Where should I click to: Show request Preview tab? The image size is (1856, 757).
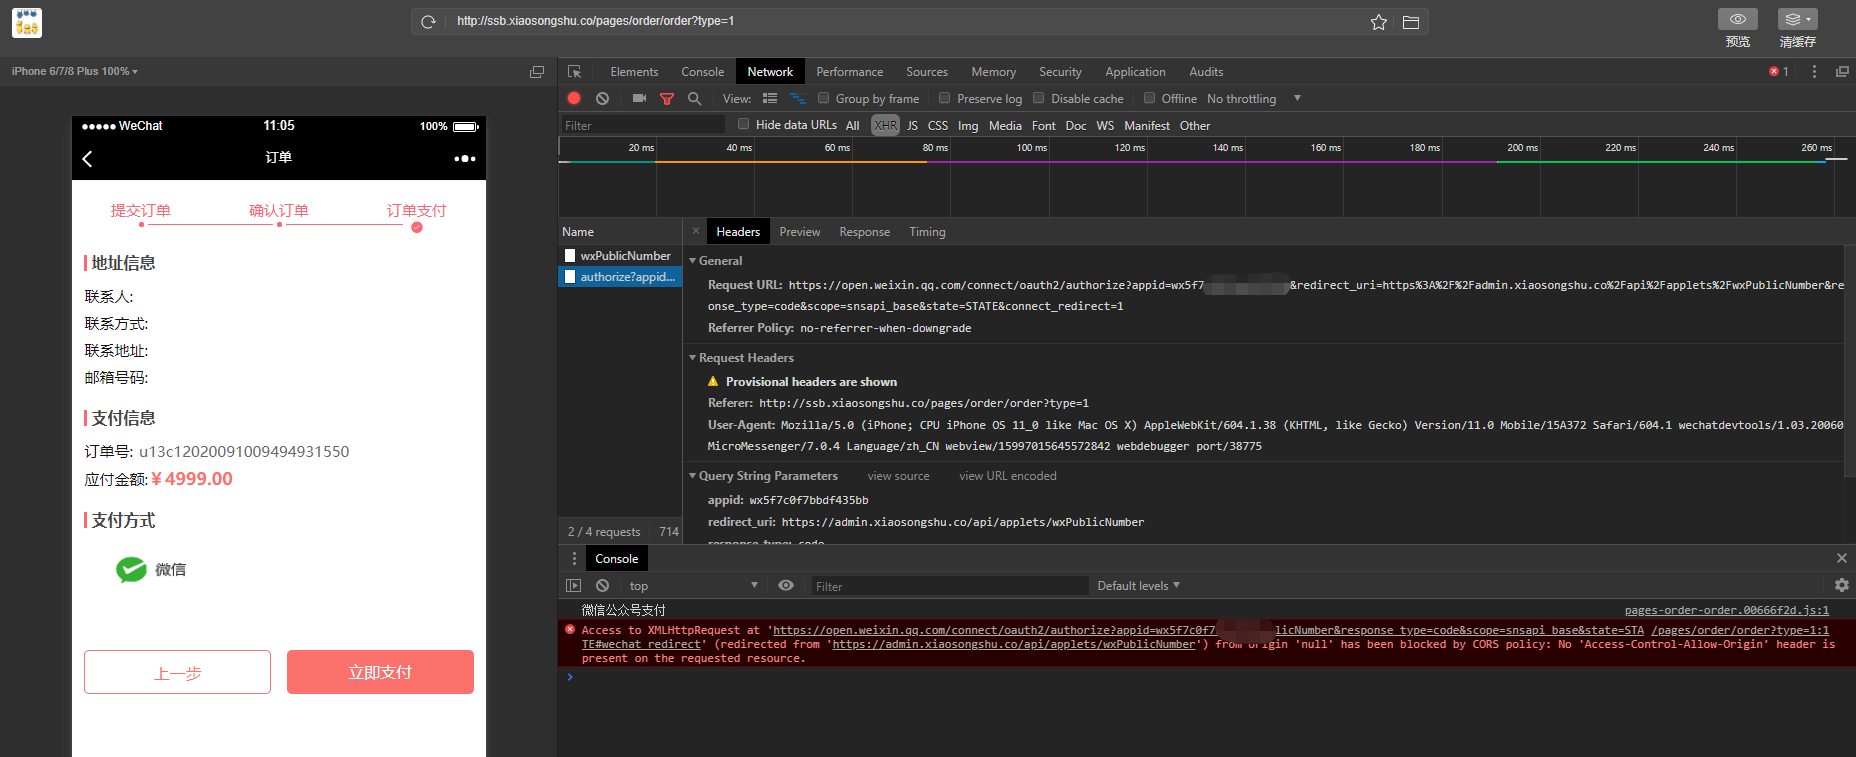pyautogui.click(x=800, y=232)
